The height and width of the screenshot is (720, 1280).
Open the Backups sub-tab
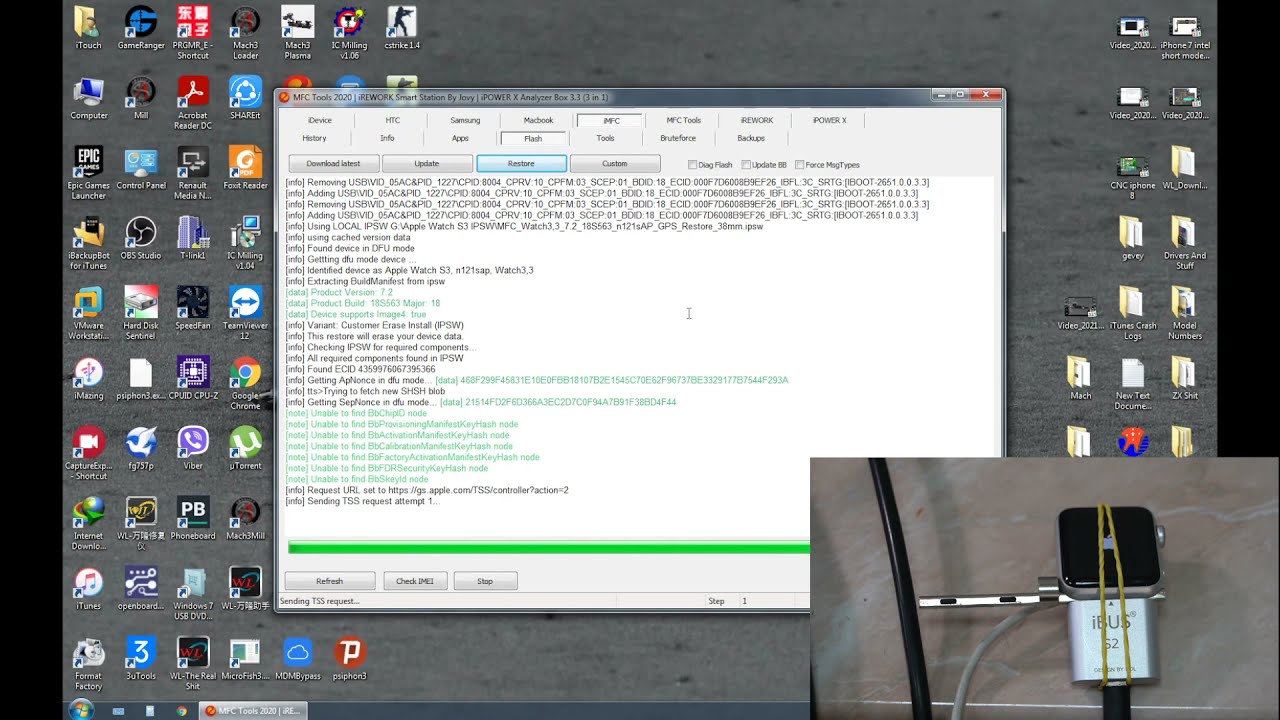coord(751,138)
